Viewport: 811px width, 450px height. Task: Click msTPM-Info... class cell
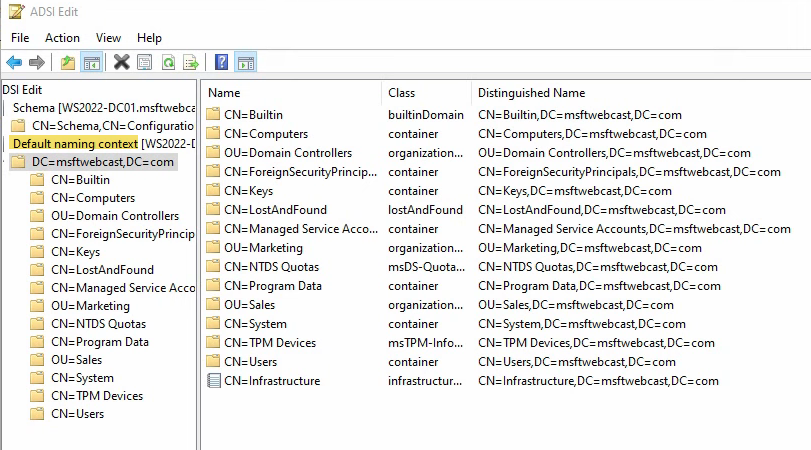[425, 342]
